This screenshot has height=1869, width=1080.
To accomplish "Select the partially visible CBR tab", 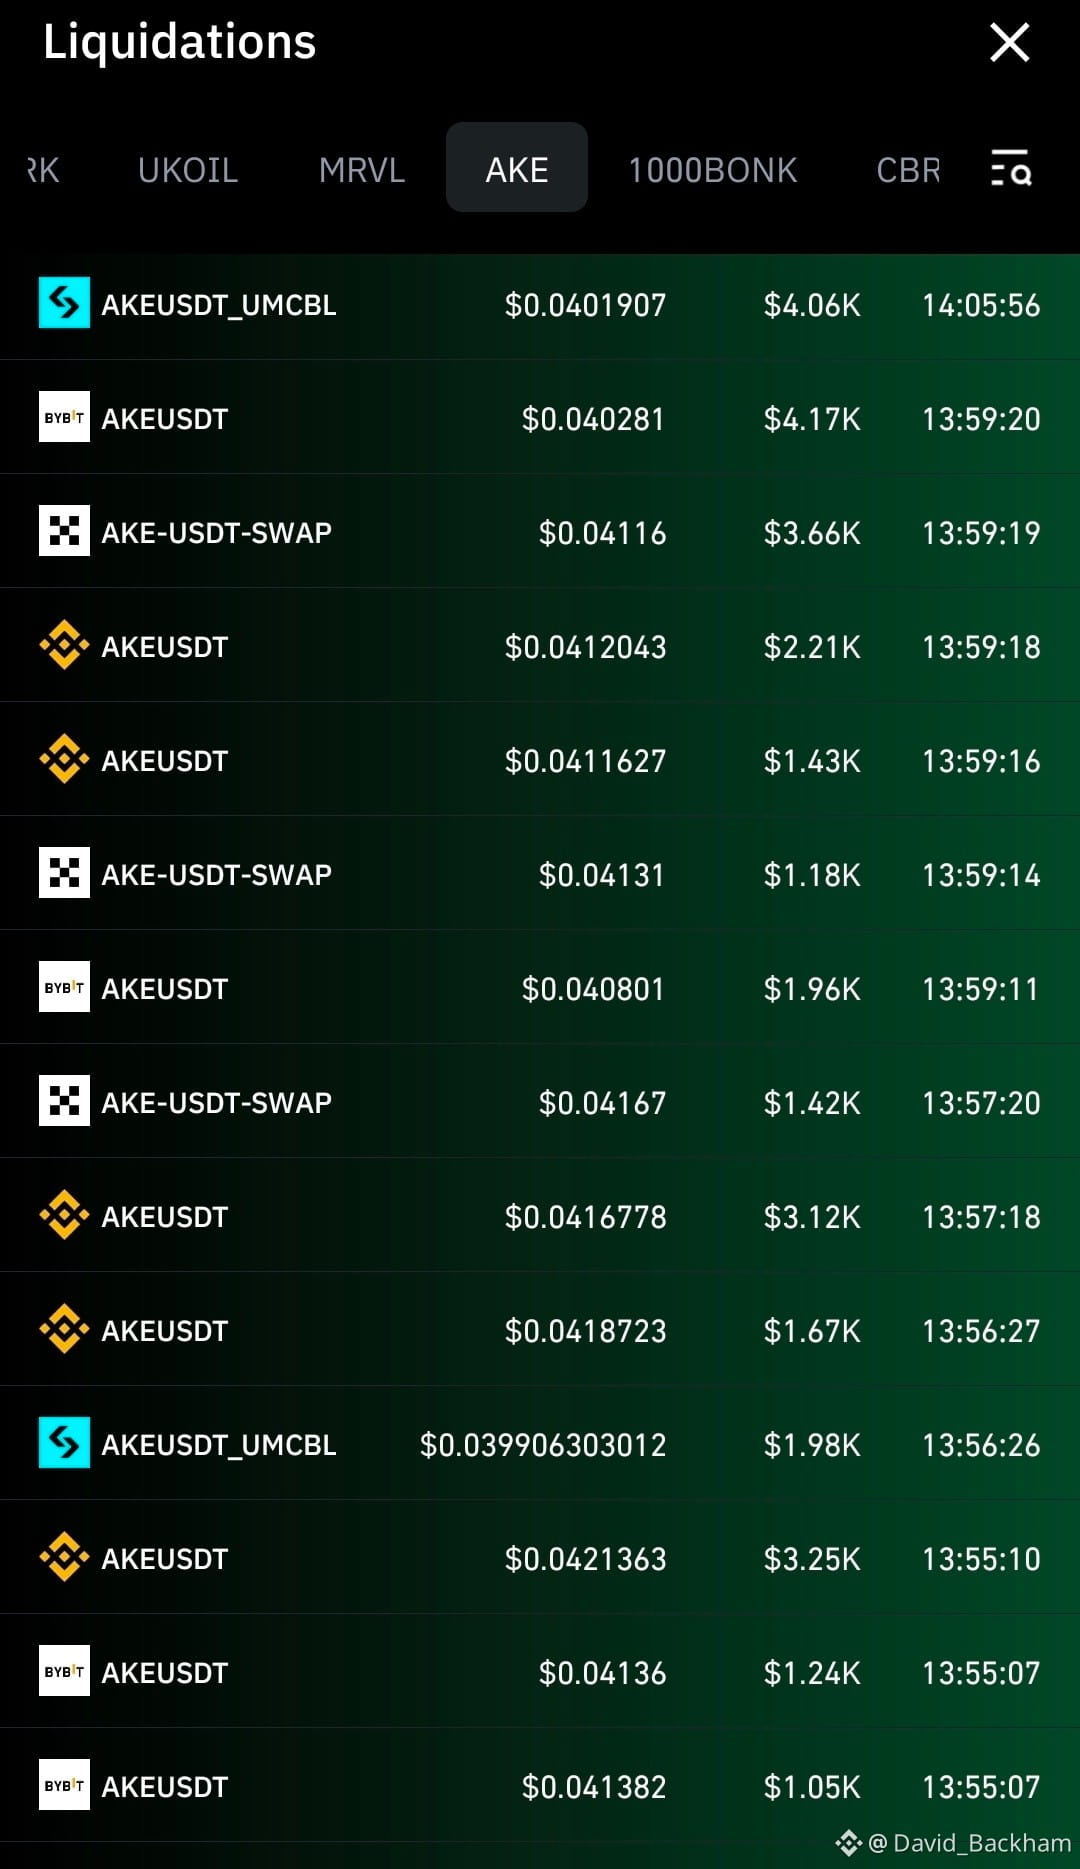I will (x=908, y=169).
